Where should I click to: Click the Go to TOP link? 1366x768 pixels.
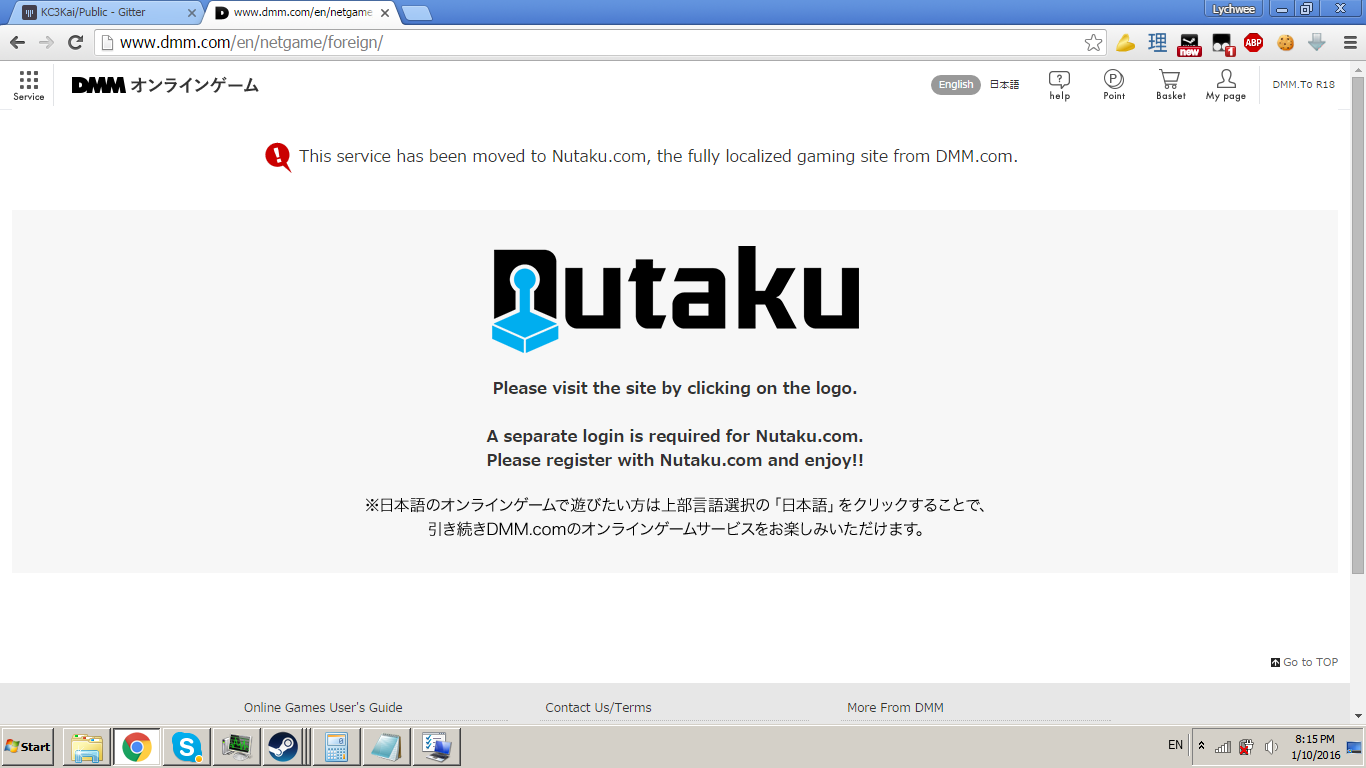pos(1304,662)
